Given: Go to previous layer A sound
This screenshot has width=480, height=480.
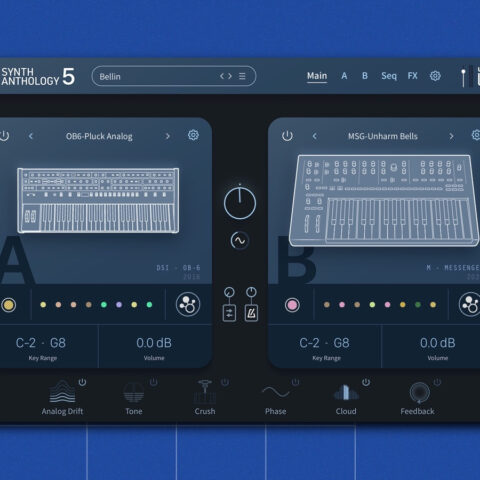Looking at the screenshot, I should 31,136.
